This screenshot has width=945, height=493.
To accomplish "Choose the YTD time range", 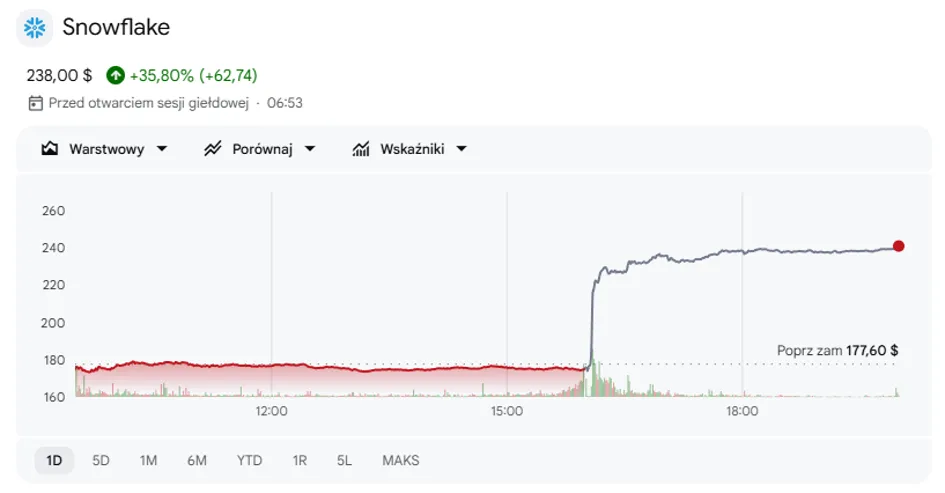I will 249,460.
